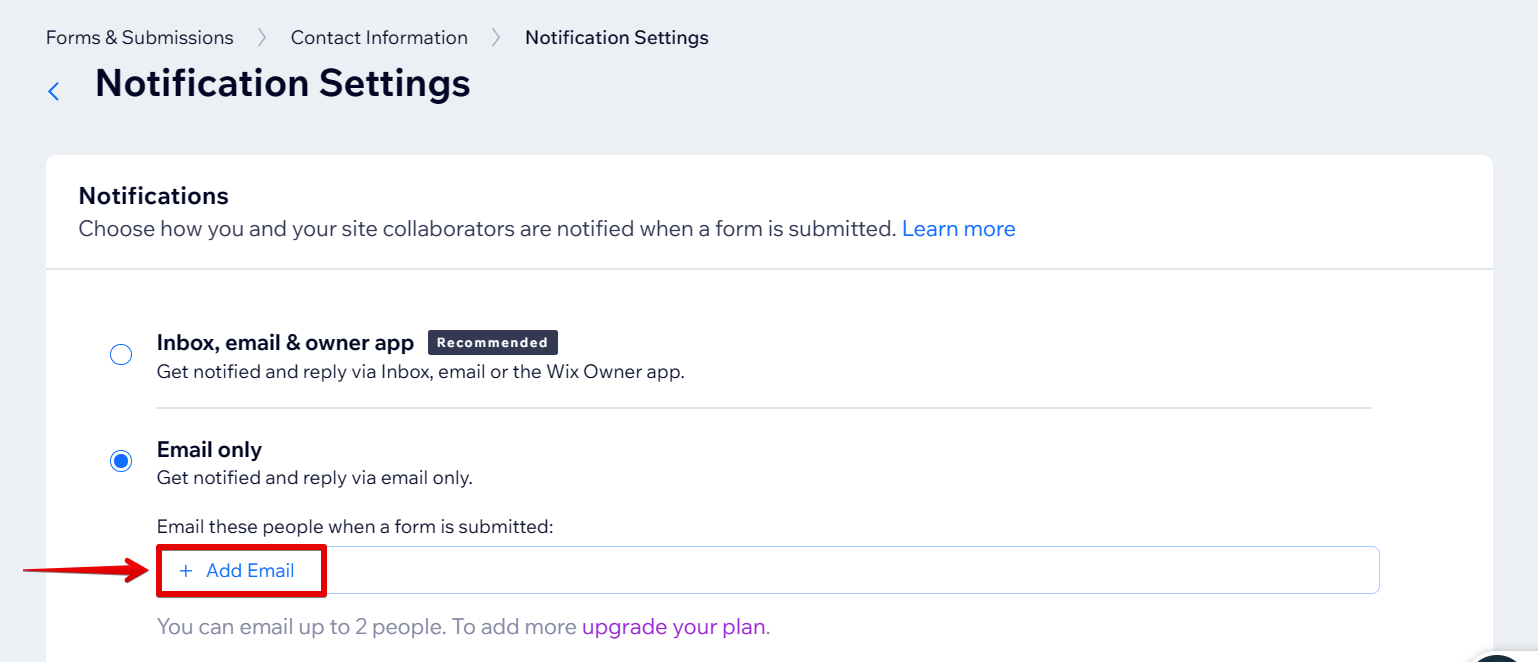This screenshot has width=1538, height=662.
Task: Click the Email only label text
Action: pyautogui.click(x=209, y=450)
